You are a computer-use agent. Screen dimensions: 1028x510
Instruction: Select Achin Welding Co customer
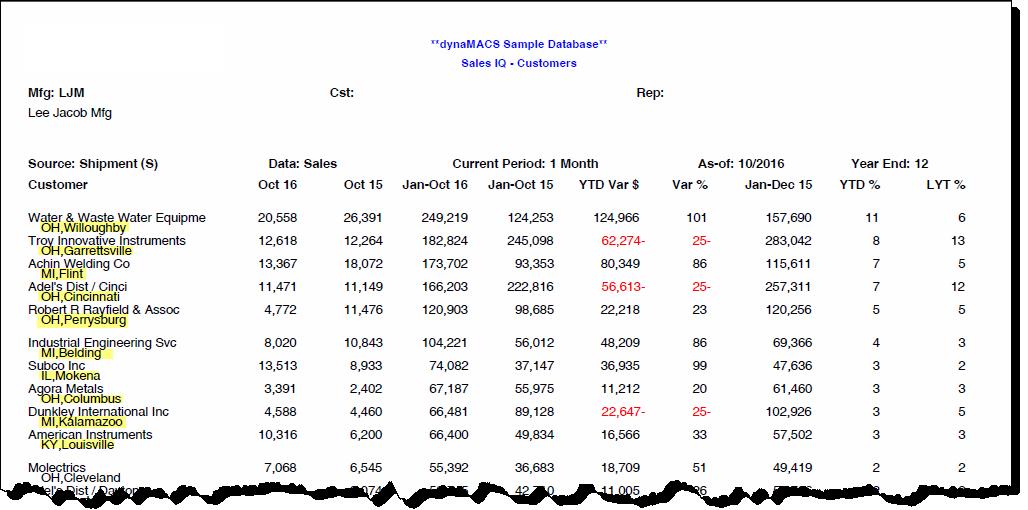pyautogui.click(x=79, y=264)
